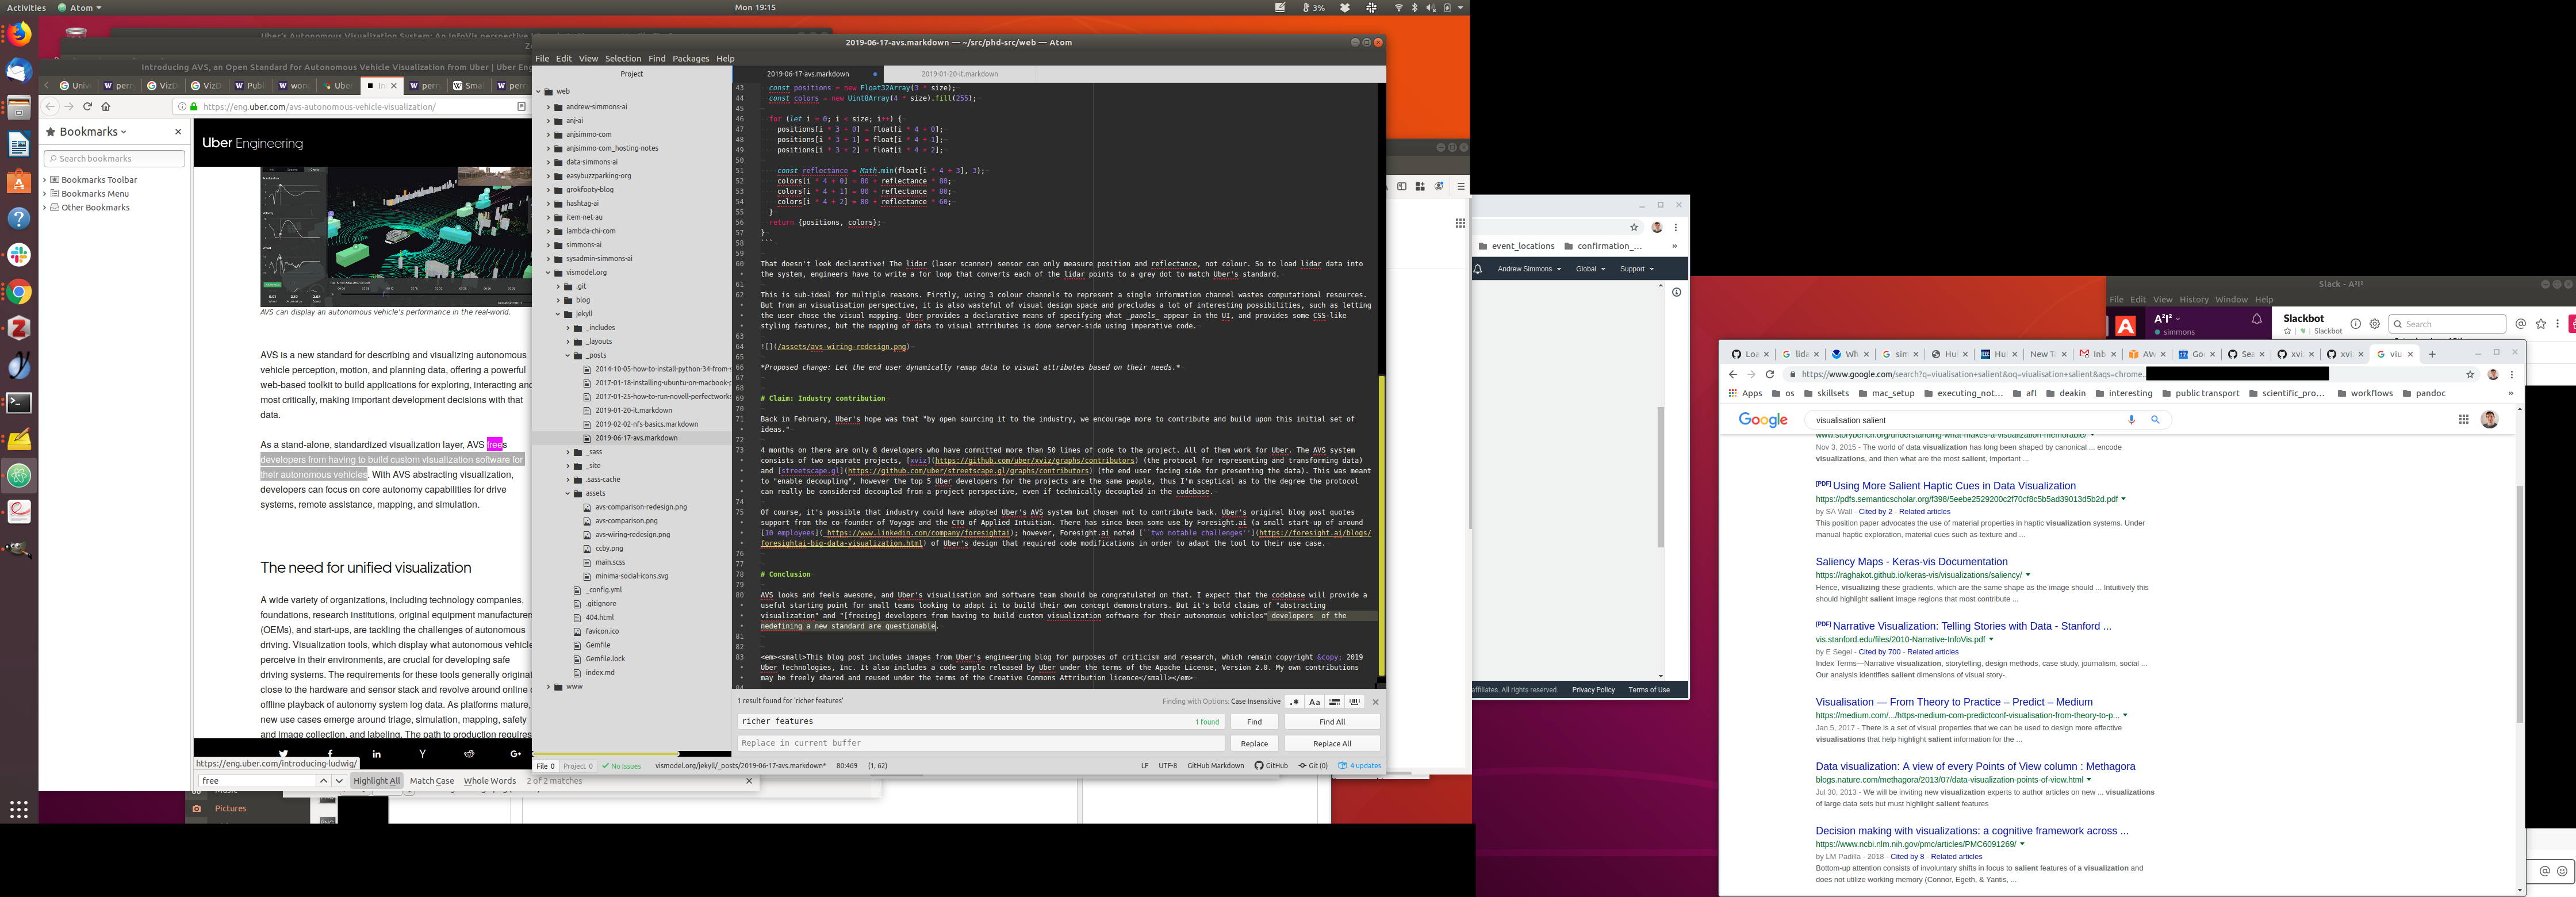Open the Saliency Maps Keras-vis Documentation result

1911,562
